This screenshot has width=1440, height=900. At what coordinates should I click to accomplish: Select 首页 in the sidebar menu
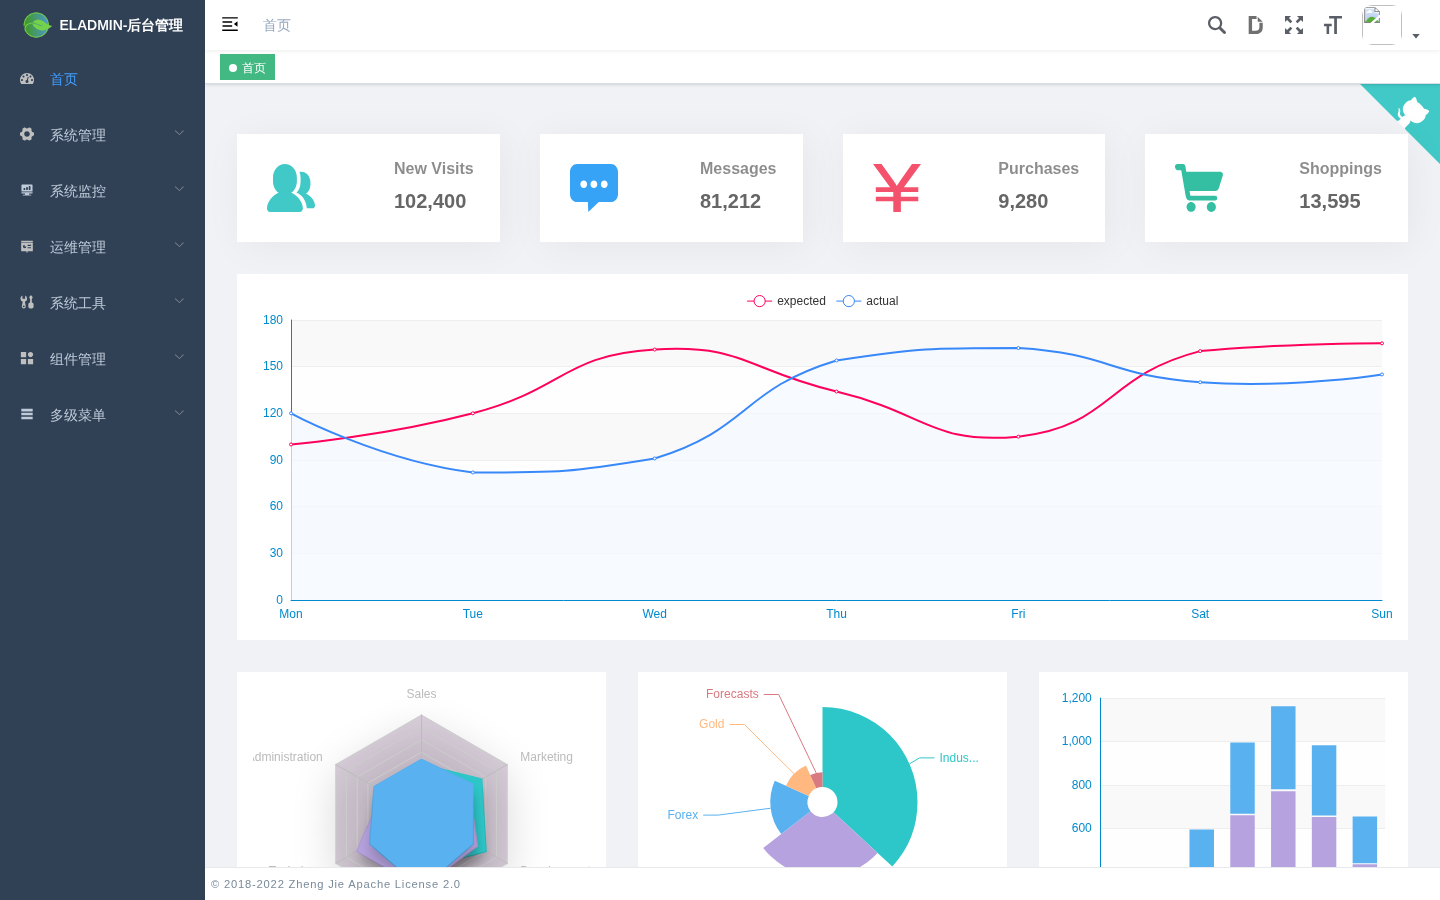point(102,79)
